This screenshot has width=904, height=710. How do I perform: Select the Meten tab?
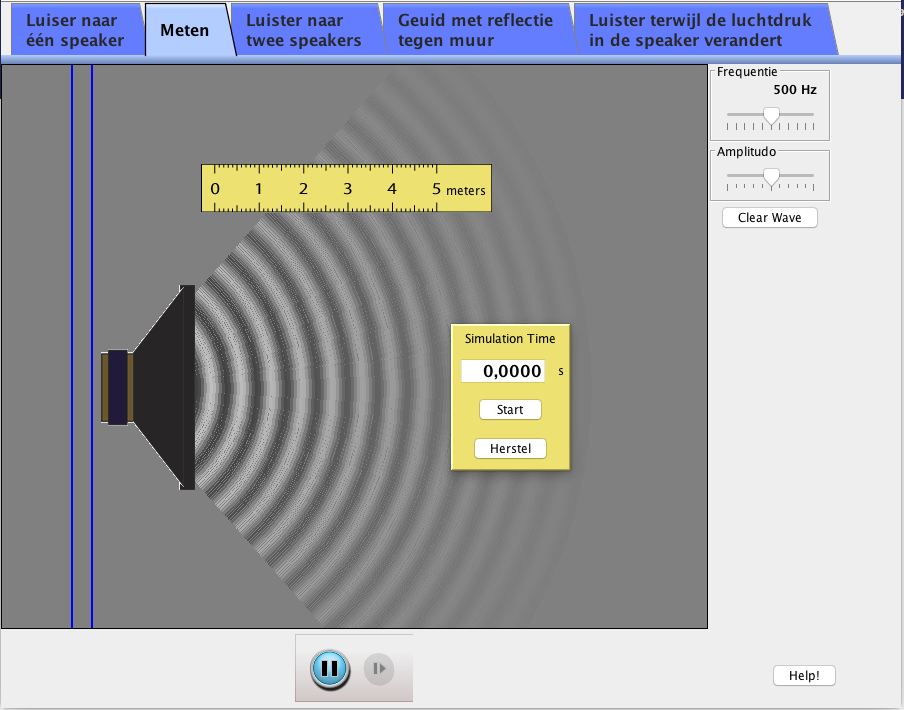(184, 30)
